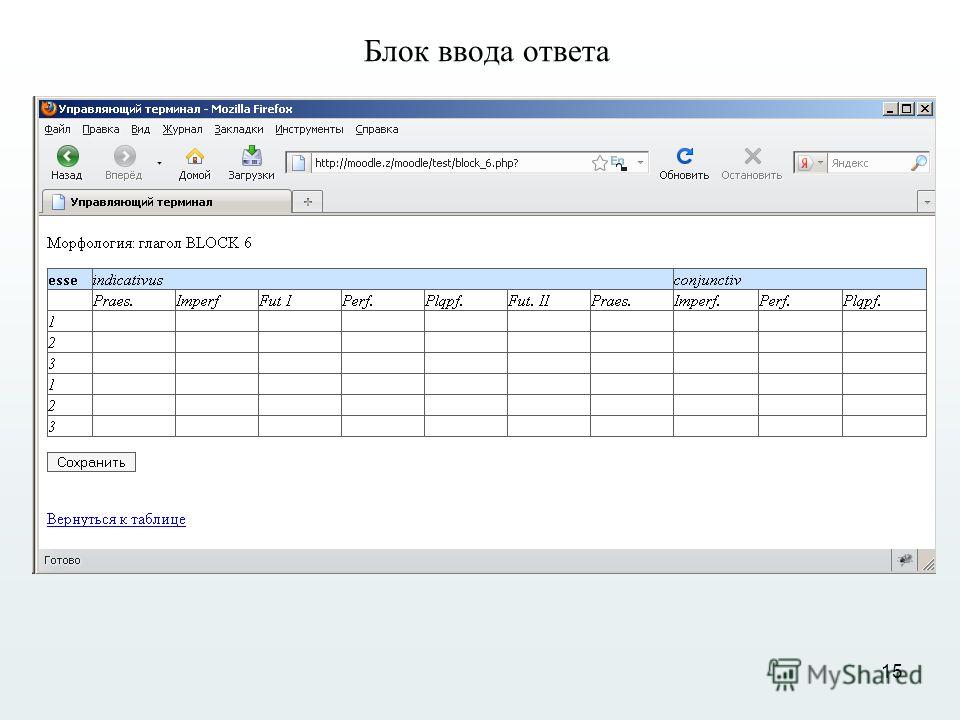Open the Инструменты menu

pos(309,129)
